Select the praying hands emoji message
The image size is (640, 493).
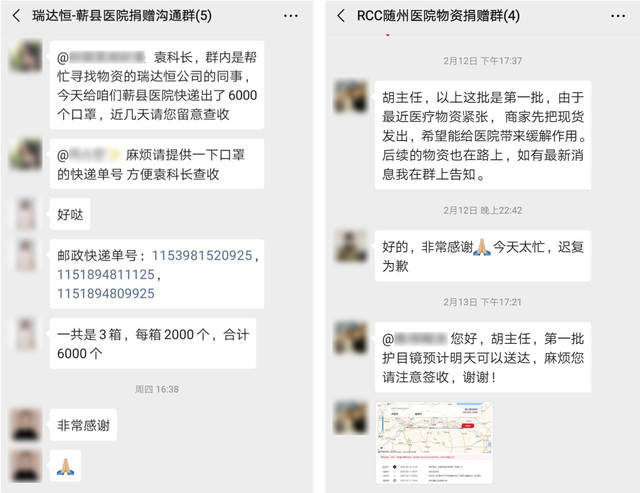(x=65, y=466)
